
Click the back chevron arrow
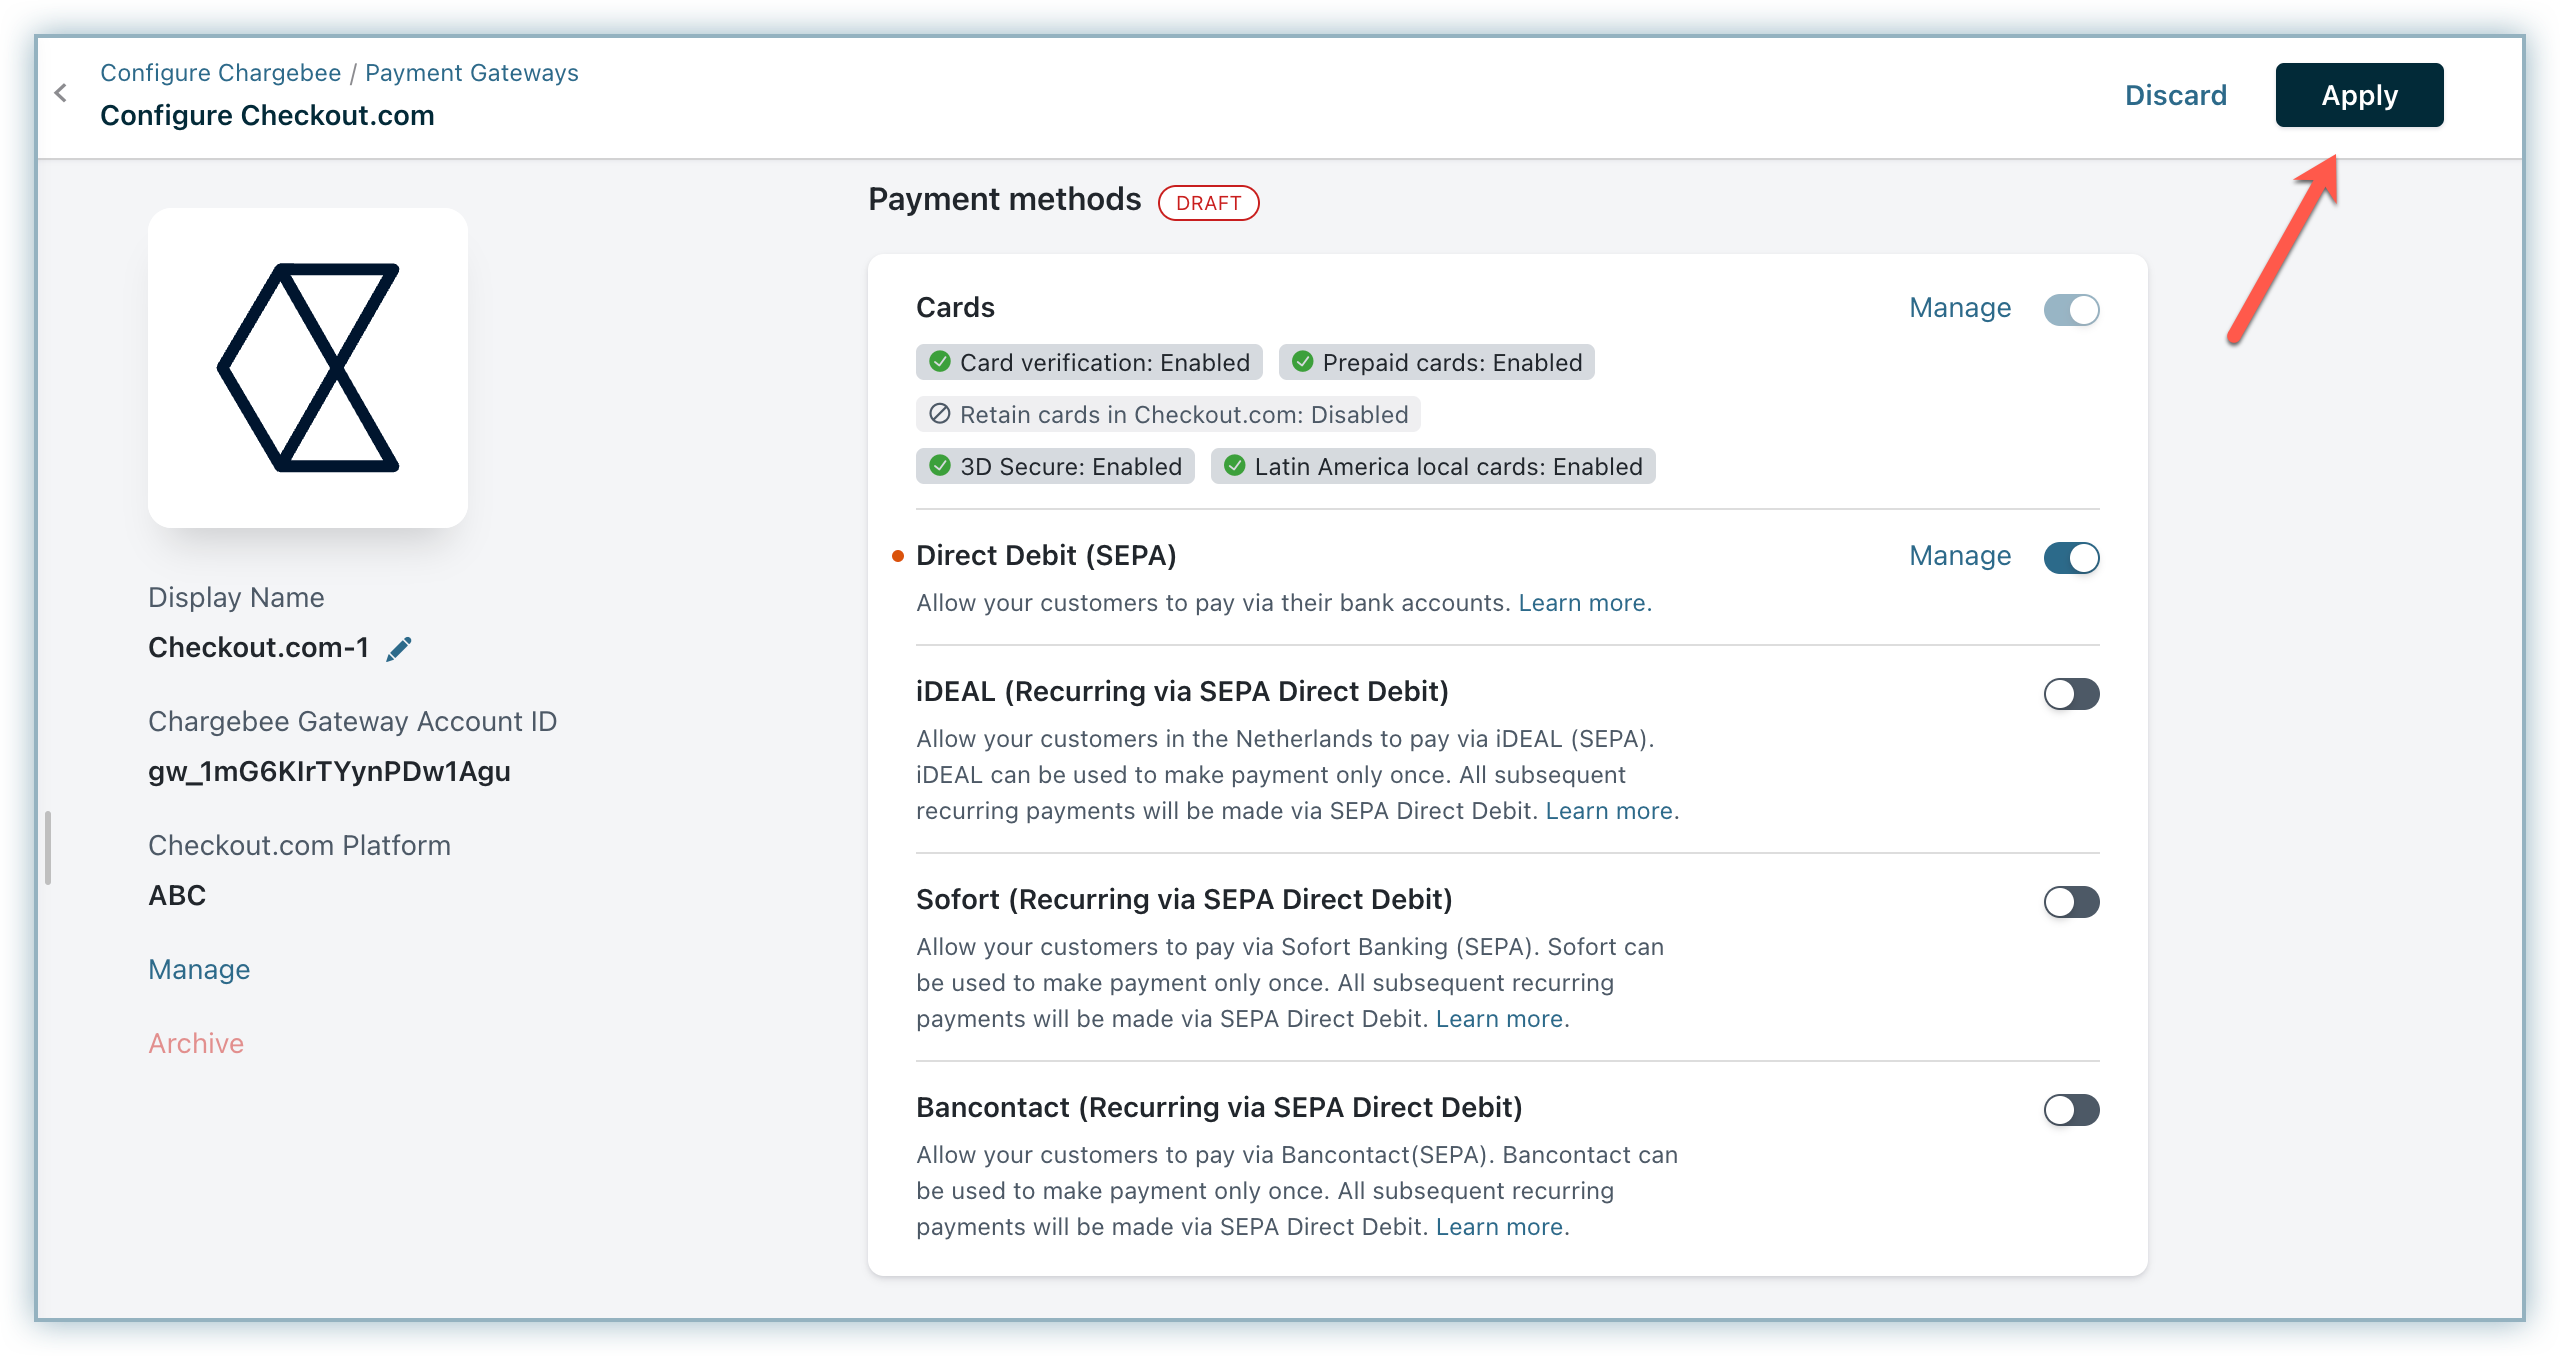61,94
